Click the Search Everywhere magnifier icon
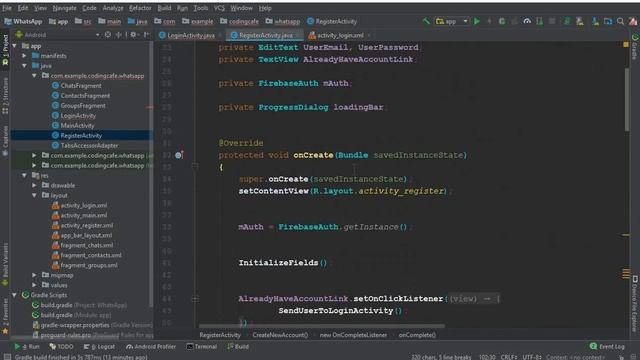This screenshot has width=640, height=360. (x=620, y=21)
